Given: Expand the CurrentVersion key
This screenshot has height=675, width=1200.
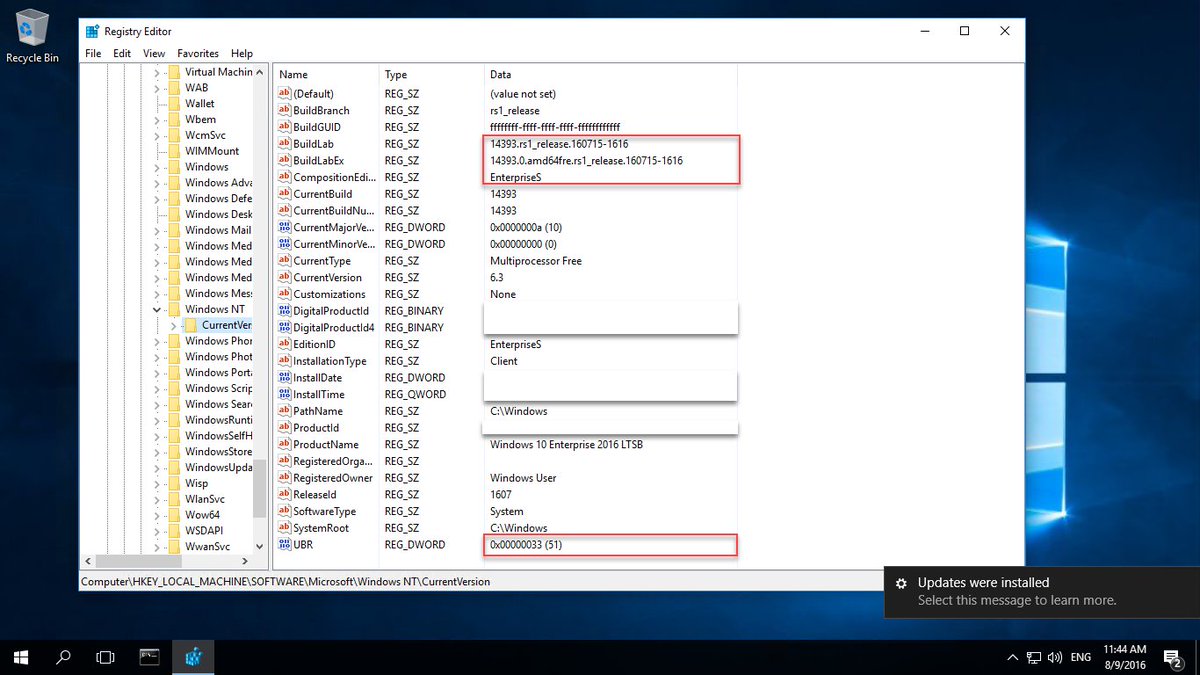Looking at the screenshot, I should (x=173, y=325).
